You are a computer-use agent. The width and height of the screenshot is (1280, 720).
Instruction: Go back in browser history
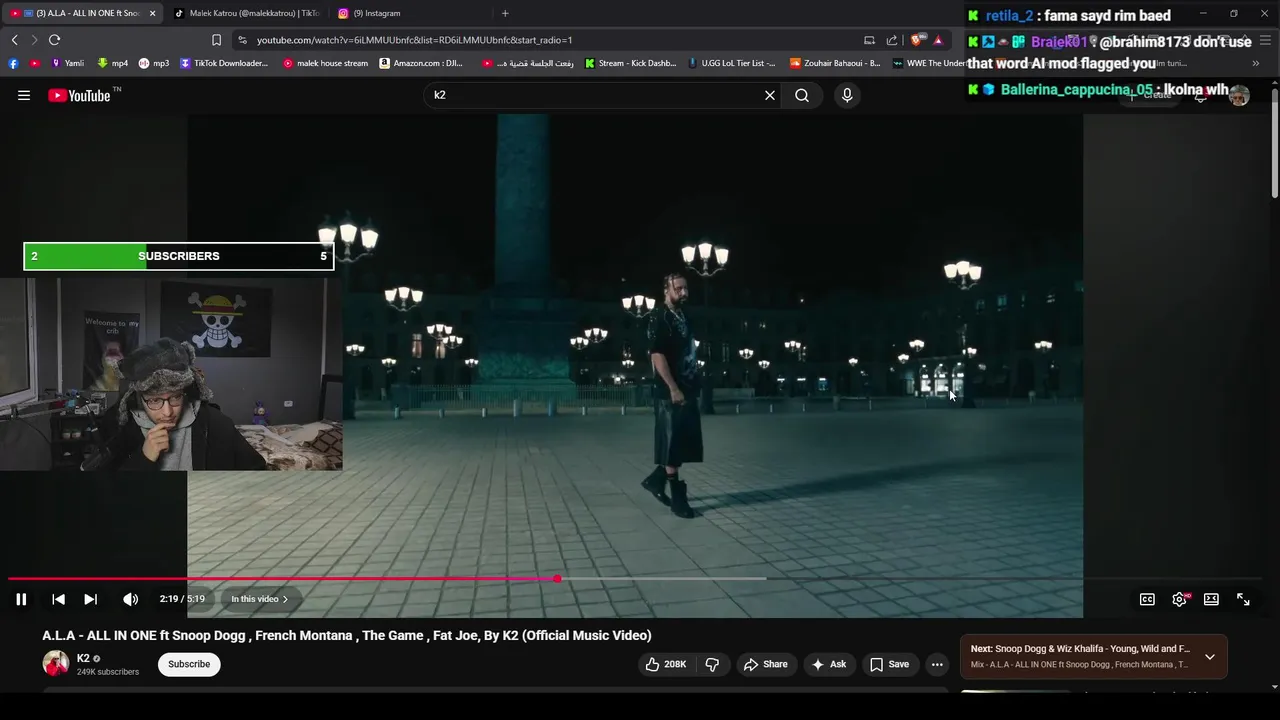pyautogui.click(x=14, y=40)
